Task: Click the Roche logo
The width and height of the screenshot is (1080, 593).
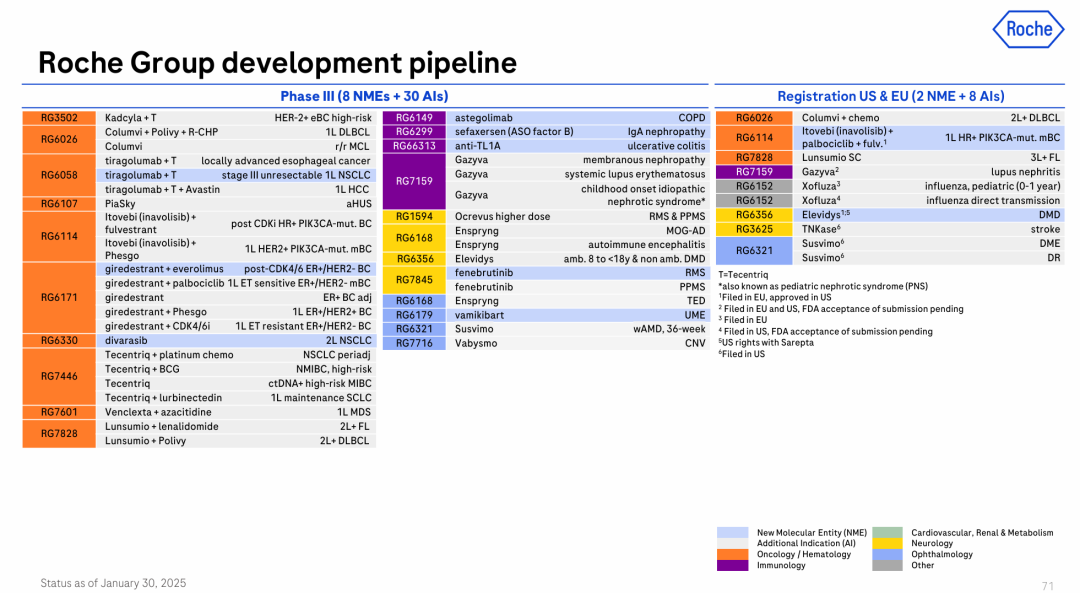Action: pos(1028,29)
